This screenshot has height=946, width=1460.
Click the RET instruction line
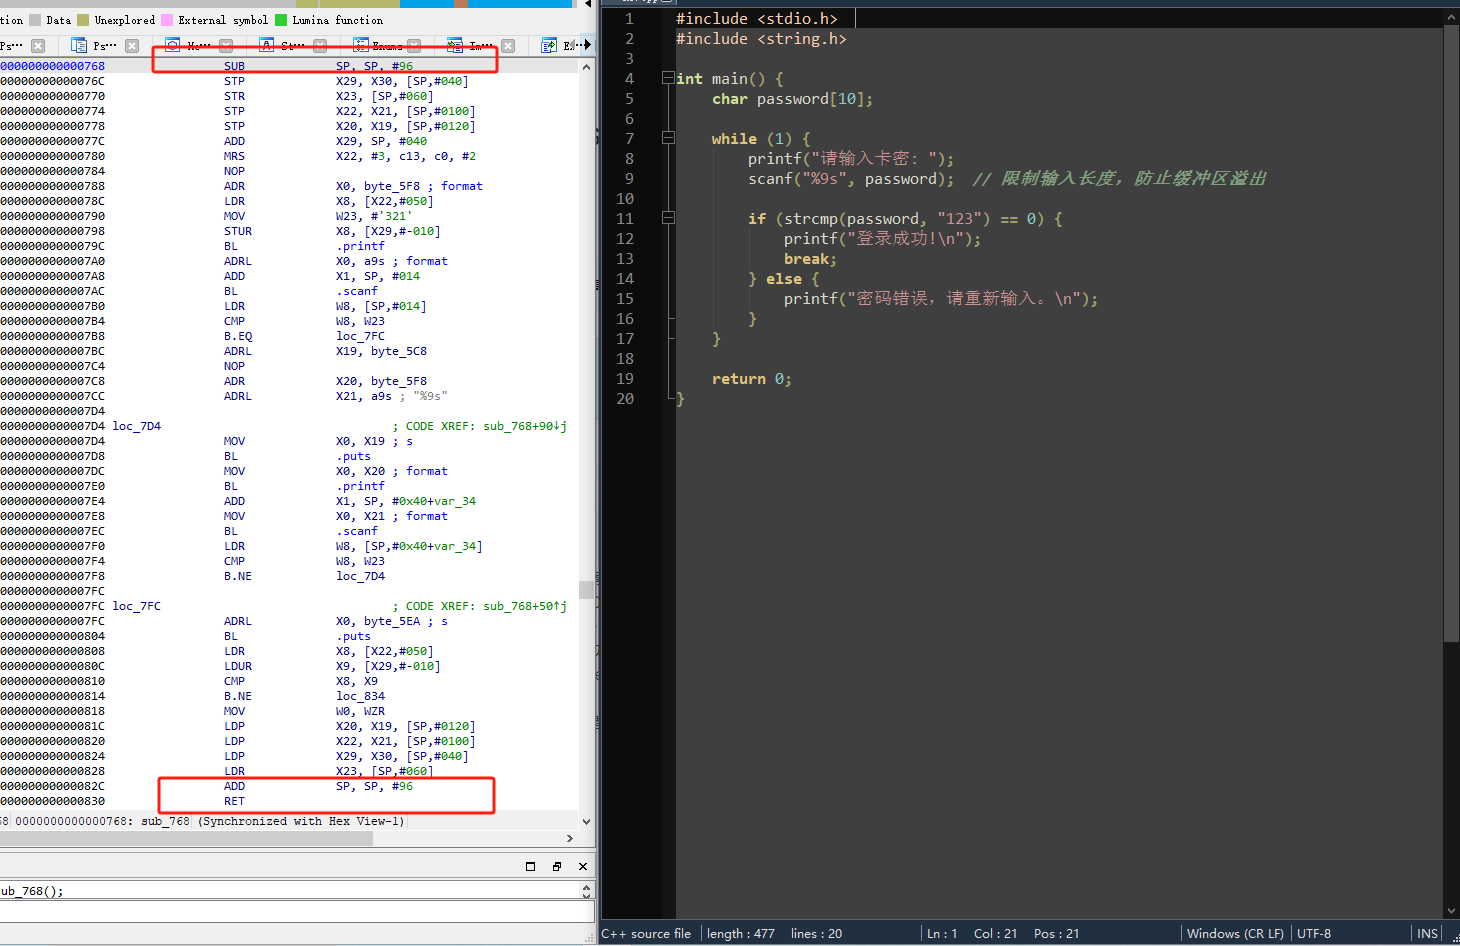(x=234, y=801)
